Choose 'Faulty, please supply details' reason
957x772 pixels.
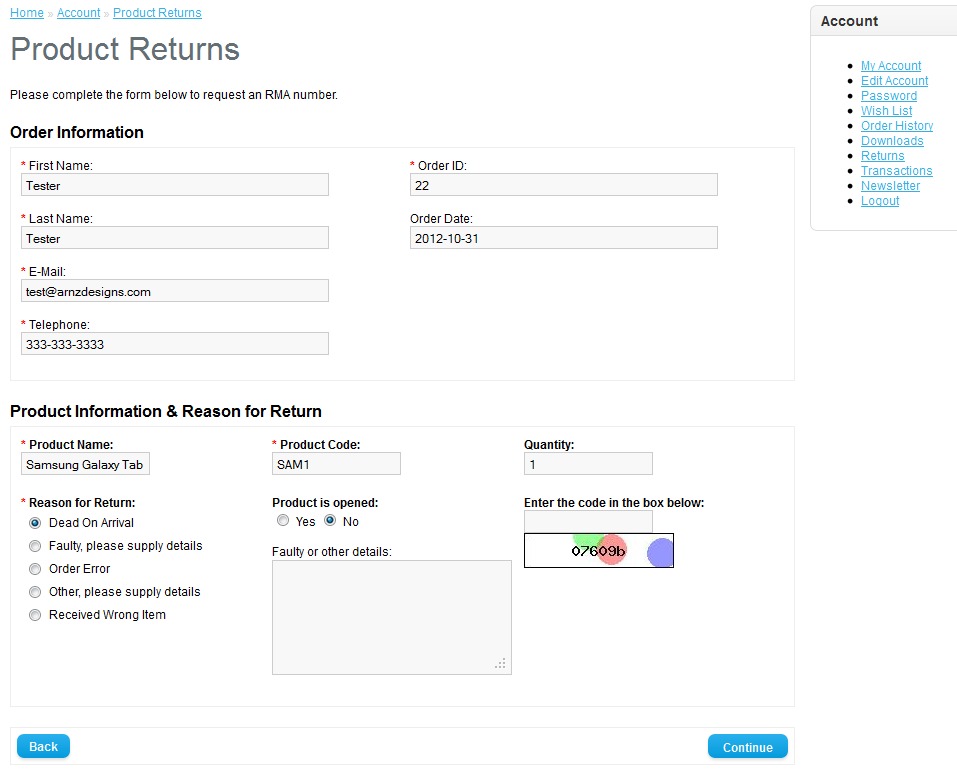pos(35,546)
